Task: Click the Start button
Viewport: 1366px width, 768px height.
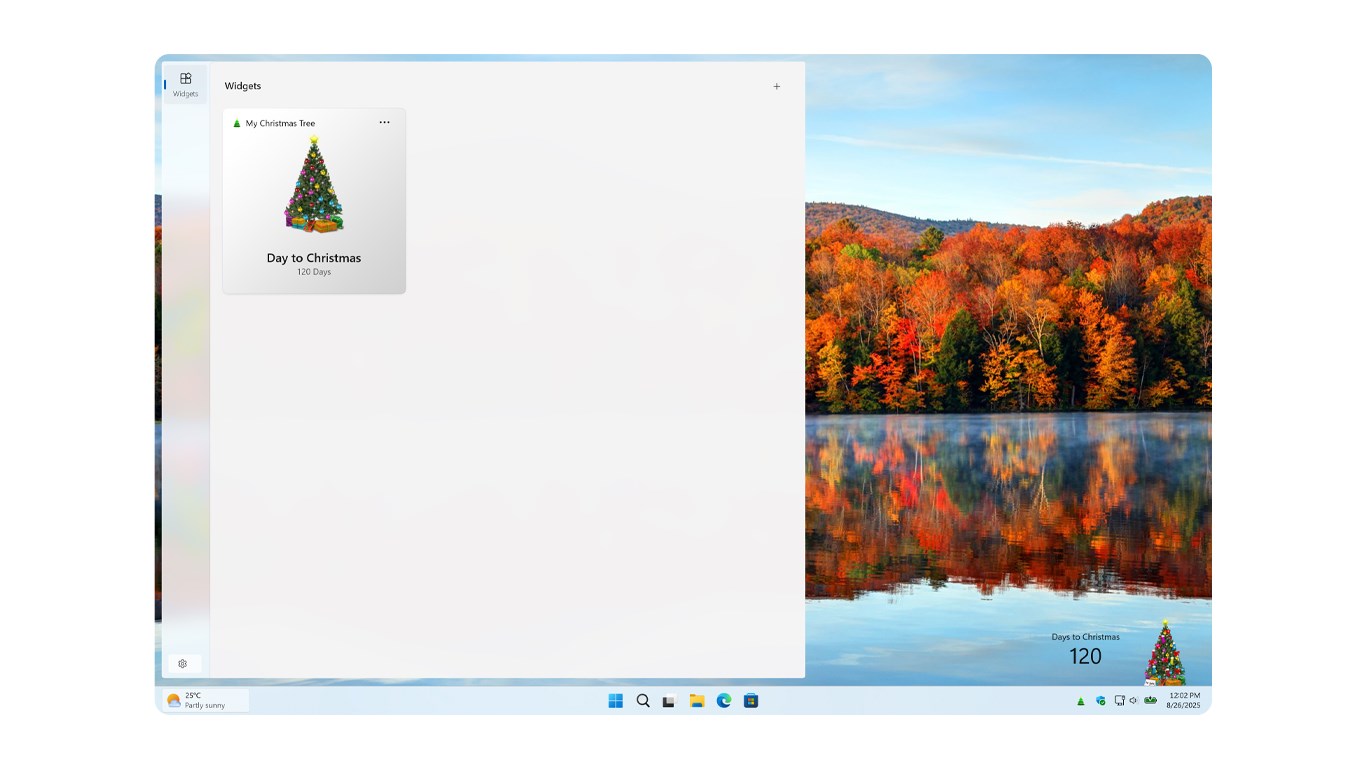Action: click(x=614, y=700)
